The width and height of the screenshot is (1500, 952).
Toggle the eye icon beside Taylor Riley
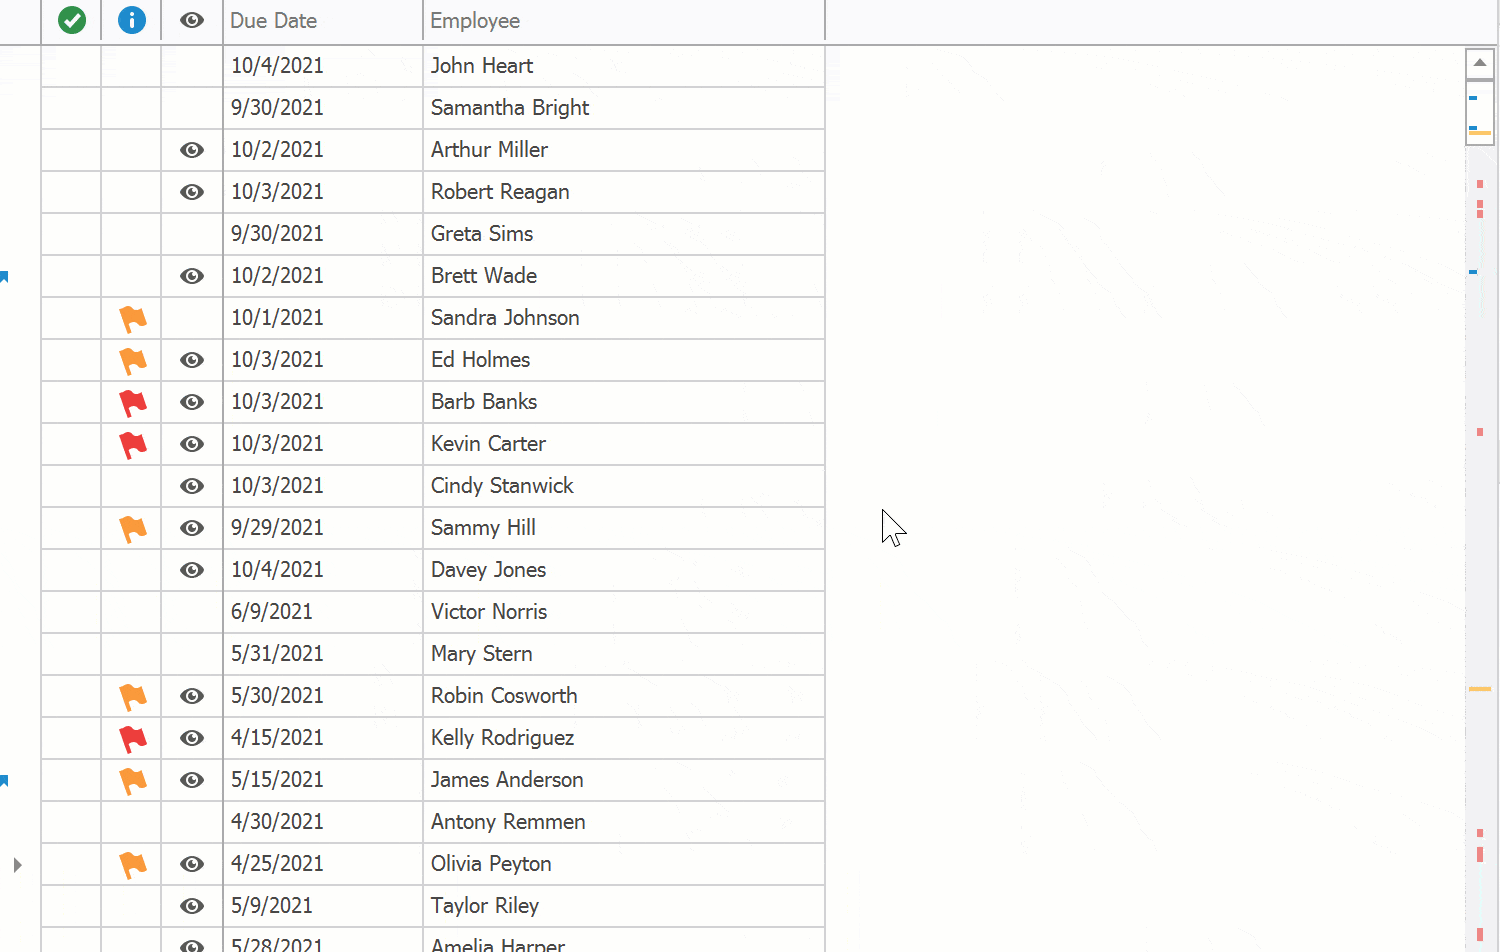(191, 906)
